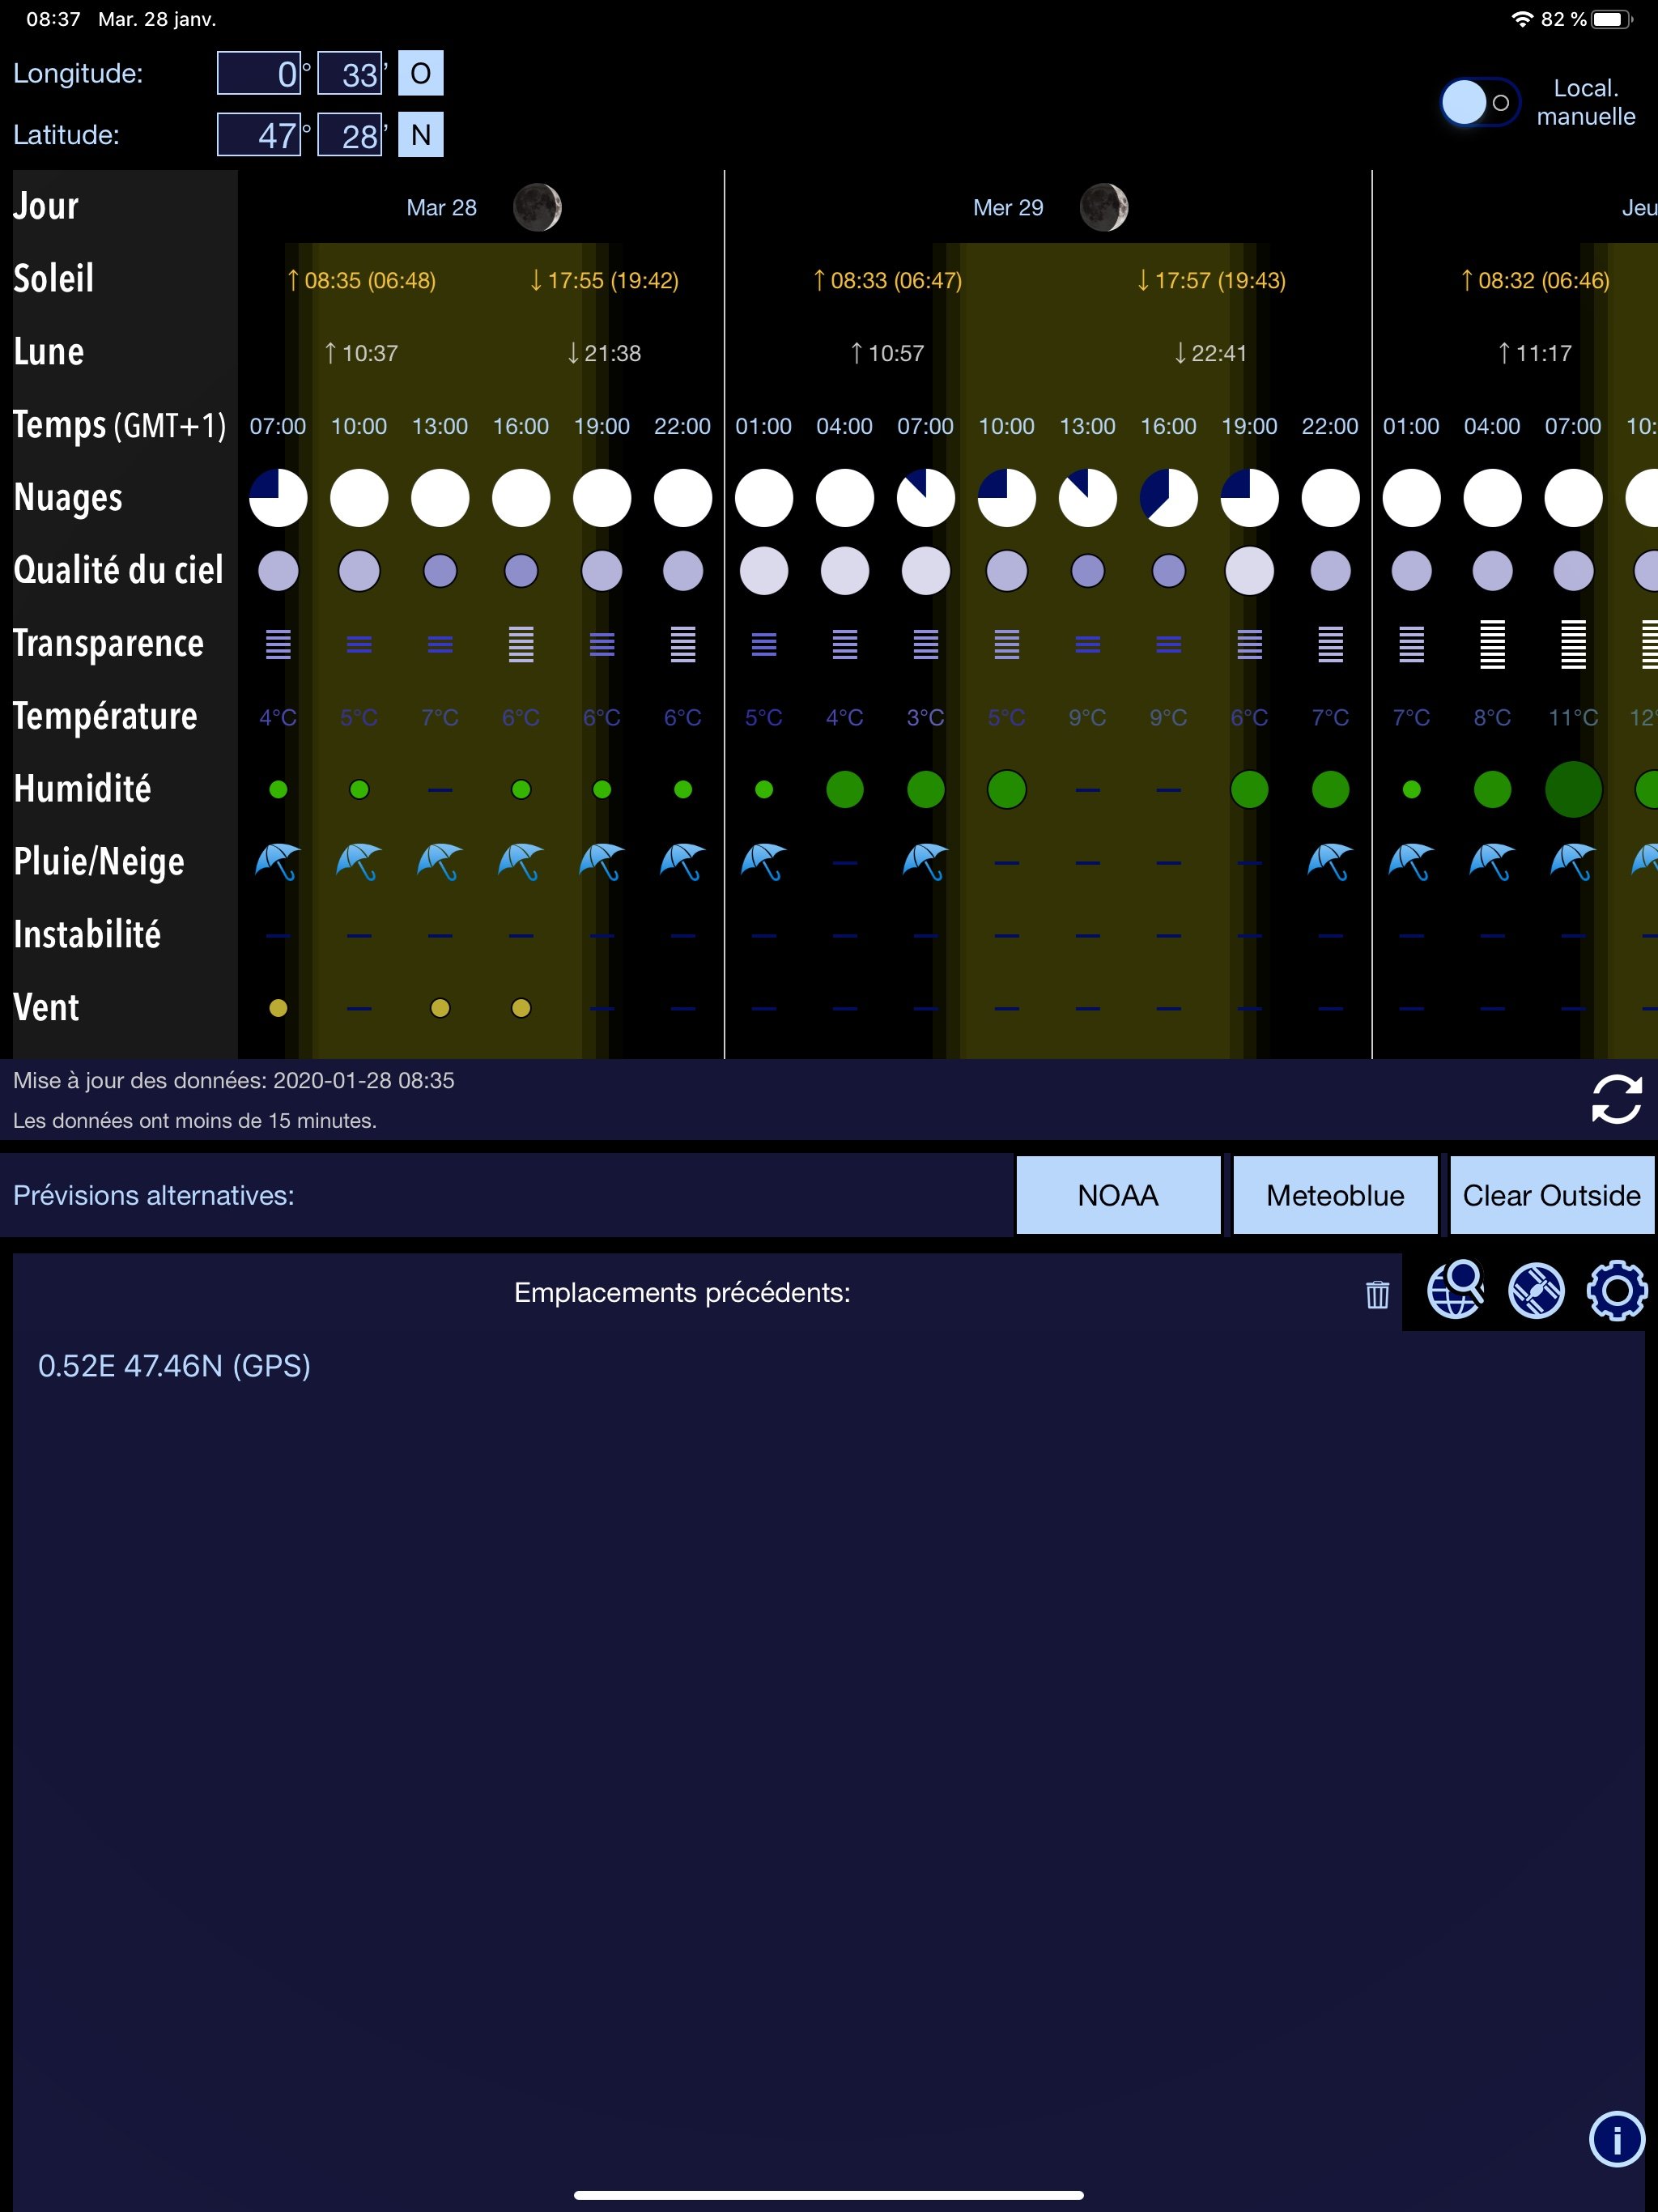Open the Meteoblue alternative forecast
1658x2212 pixels.
(1335, 1195)
